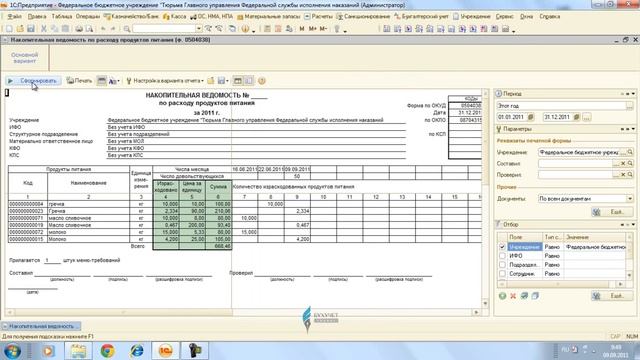Open the Таблица menu
The image size is (640, 360).
click(62, 17)
